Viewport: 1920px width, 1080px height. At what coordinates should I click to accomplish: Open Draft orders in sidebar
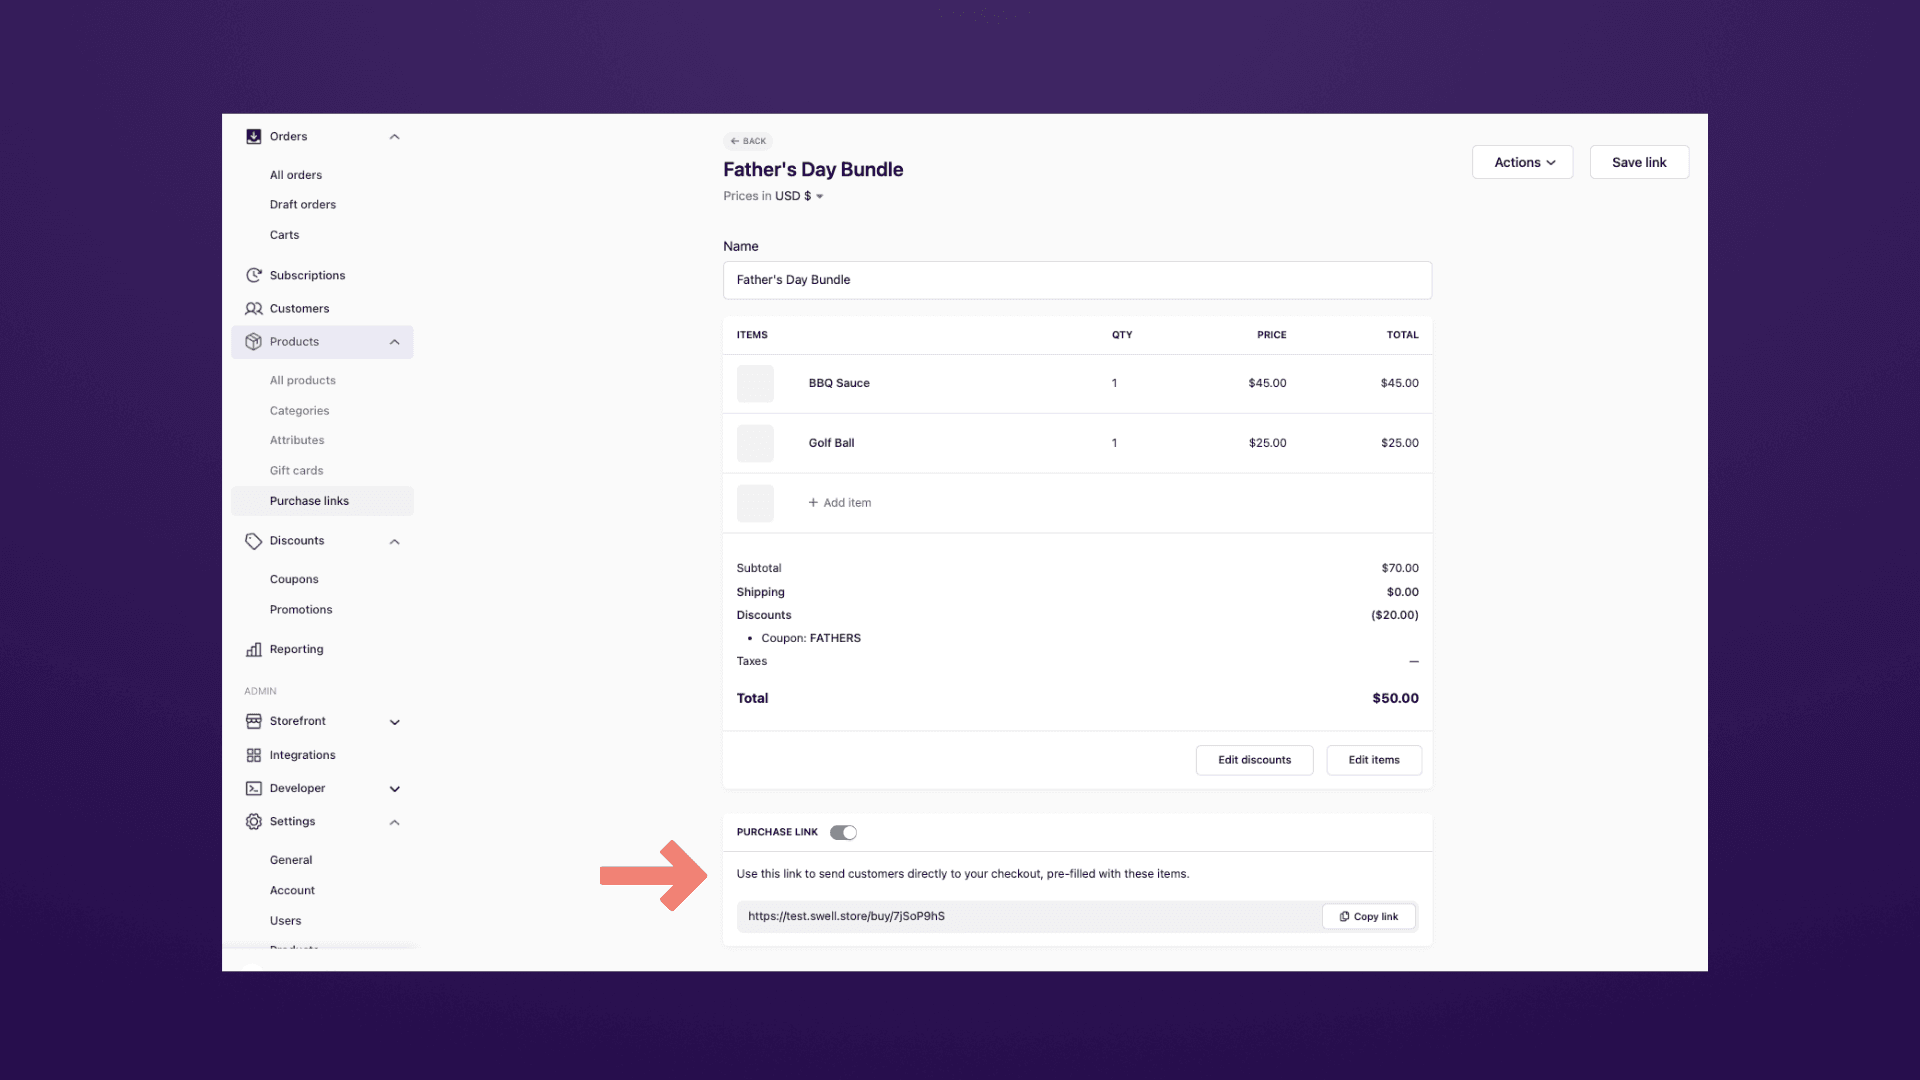tap(303, 205)
